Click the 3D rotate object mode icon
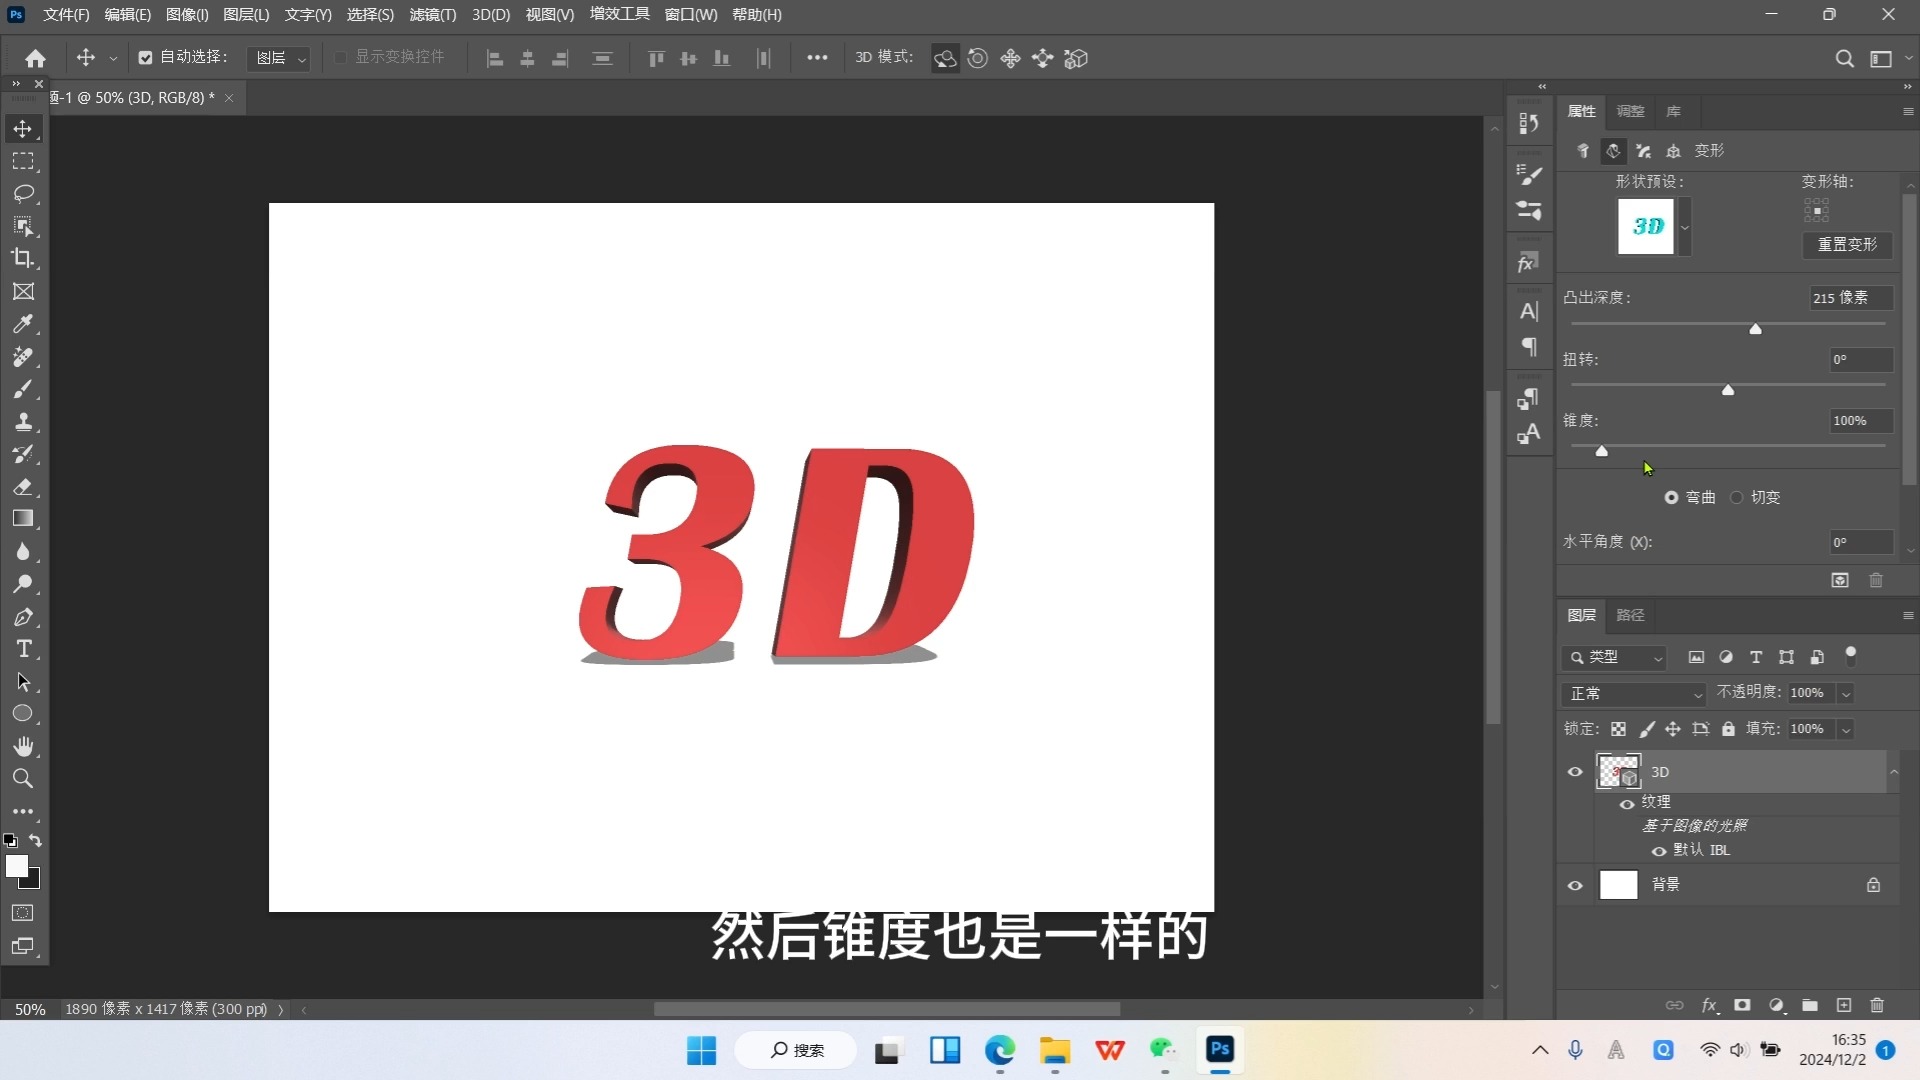The image size is (1920, 1080). (945, 58)
